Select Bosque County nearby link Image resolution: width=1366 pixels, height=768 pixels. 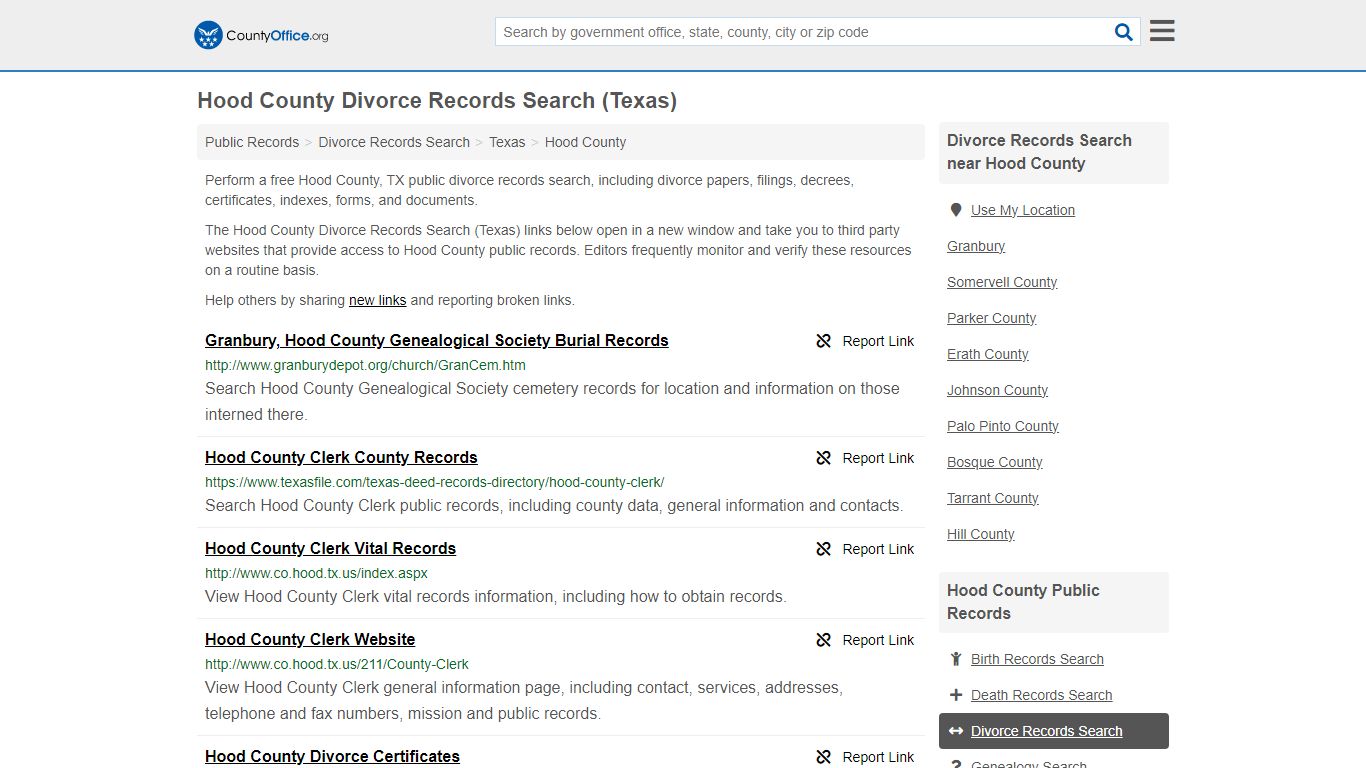pos(994,462)
